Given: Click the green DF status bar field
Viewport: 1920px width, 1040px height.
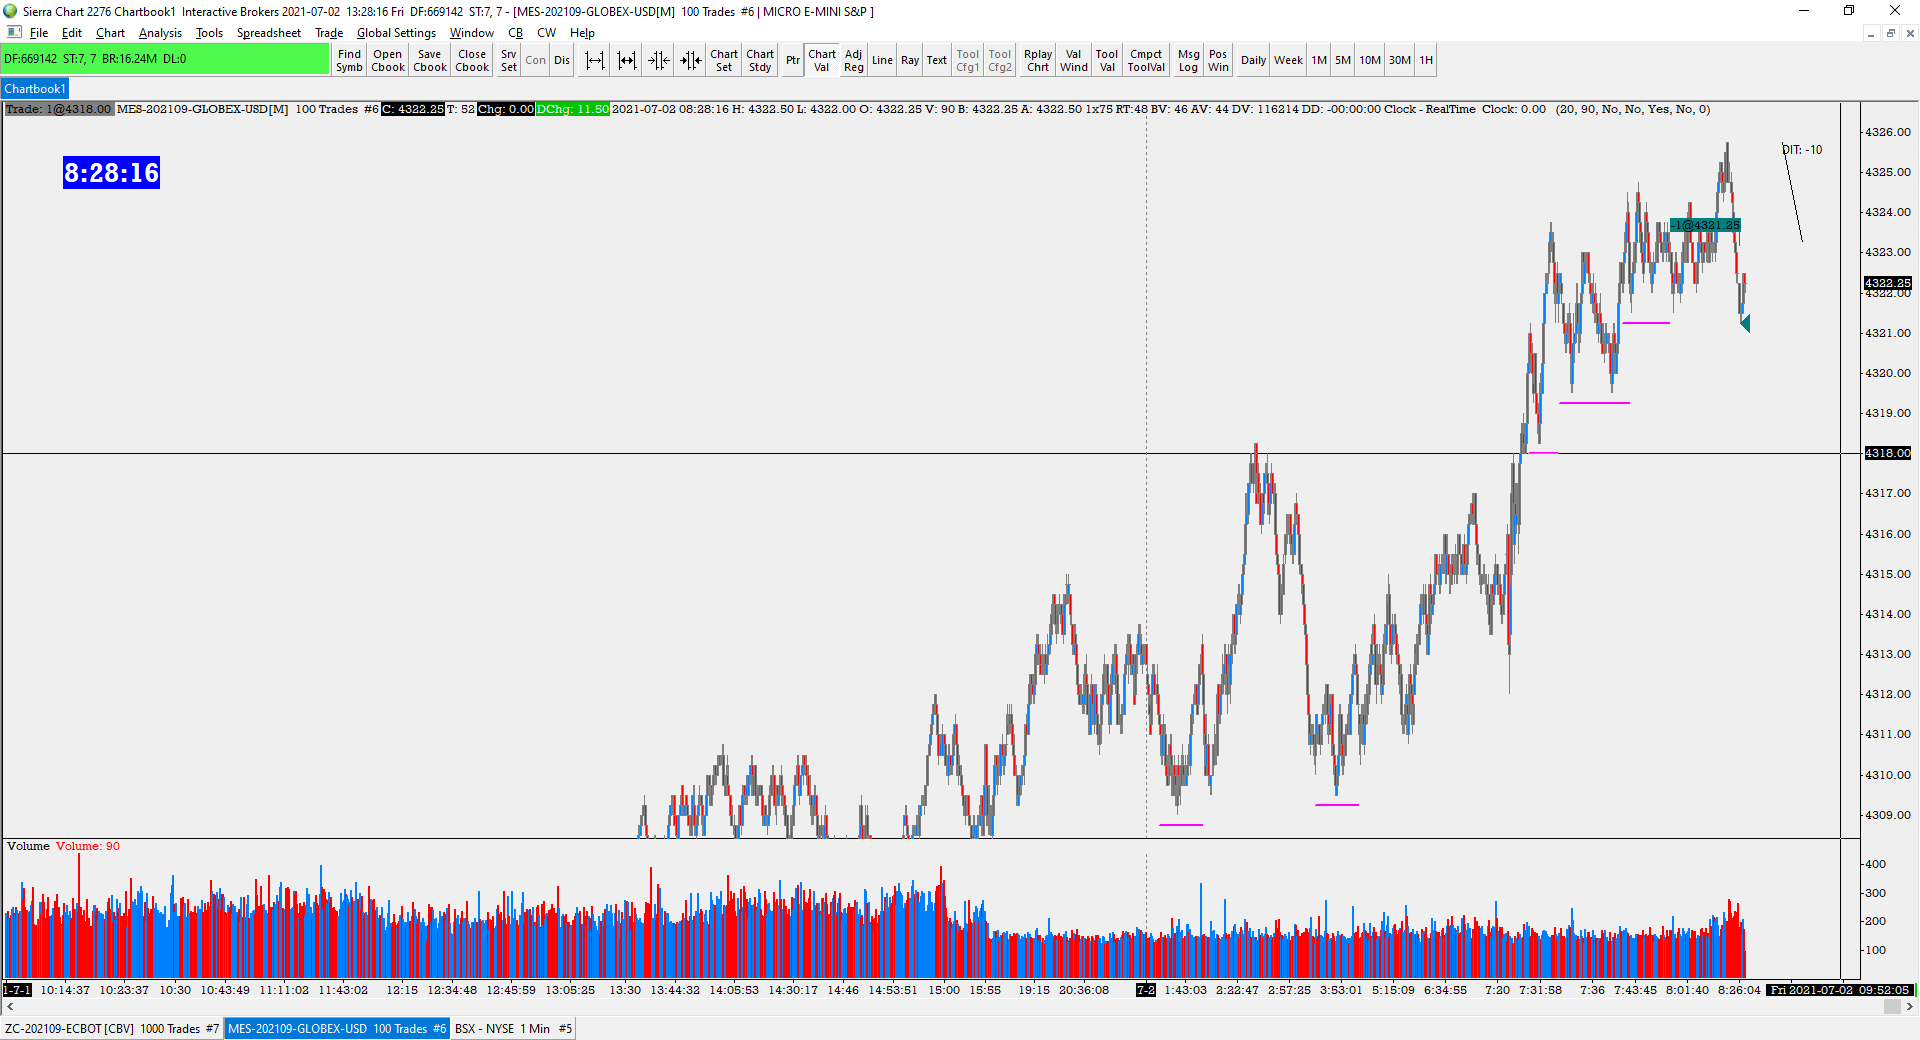Looking at the screenshot, I should point(165,59).
